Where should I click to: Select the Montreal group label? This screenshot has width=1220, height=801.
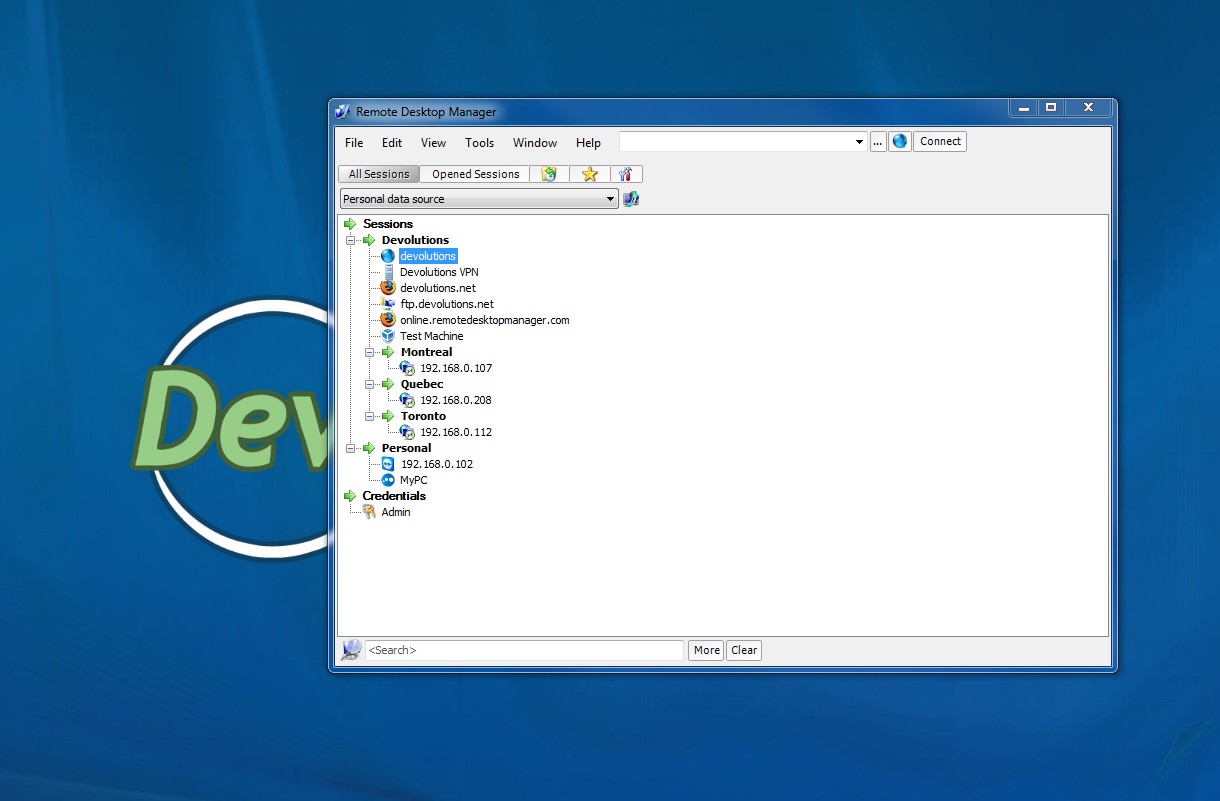pyautogui.click(x=427, y=352)
